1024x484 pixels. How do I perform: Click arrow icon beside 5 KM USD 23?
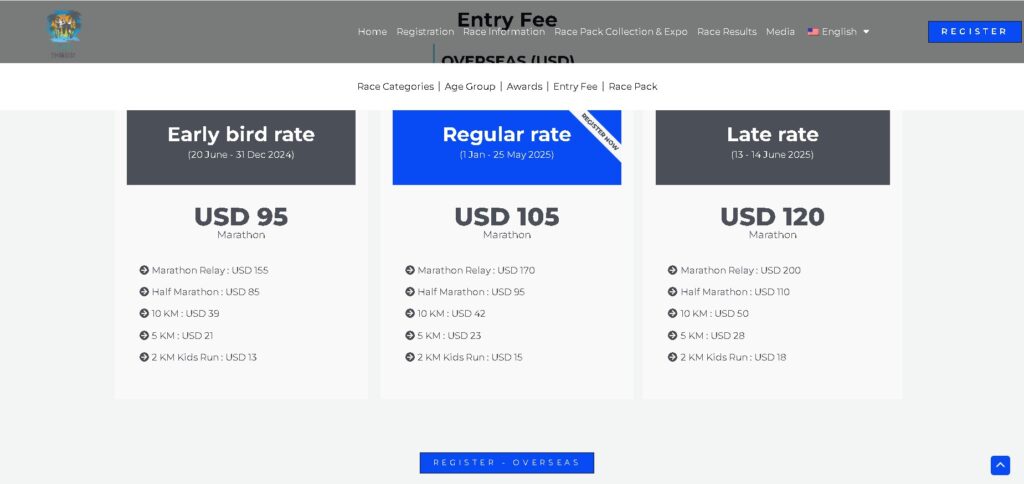[x=410, y=335]
